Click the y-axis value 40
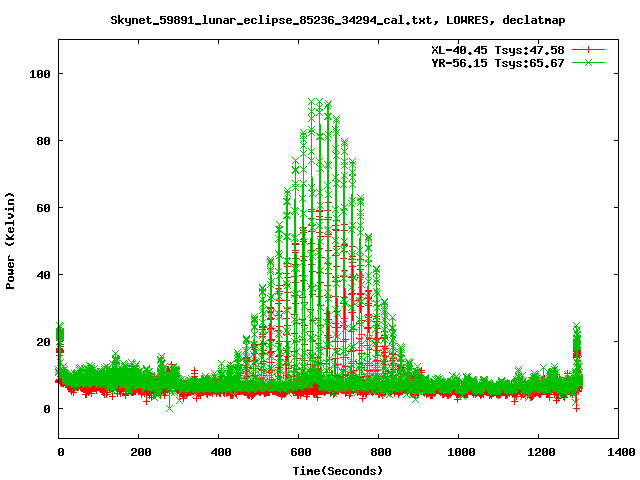The width and height of the screenshot is (640, 480). [x=43, y=275]
